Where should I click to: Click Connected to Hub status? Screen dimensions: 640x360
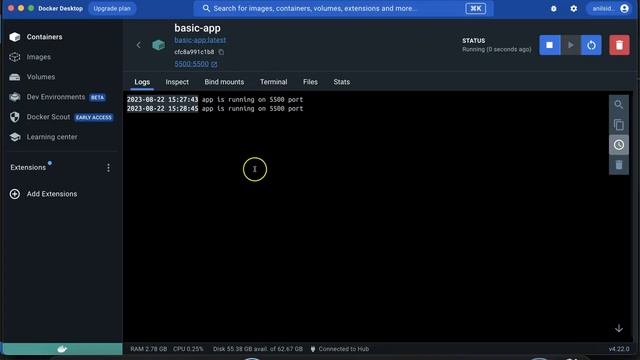(340, 349)
